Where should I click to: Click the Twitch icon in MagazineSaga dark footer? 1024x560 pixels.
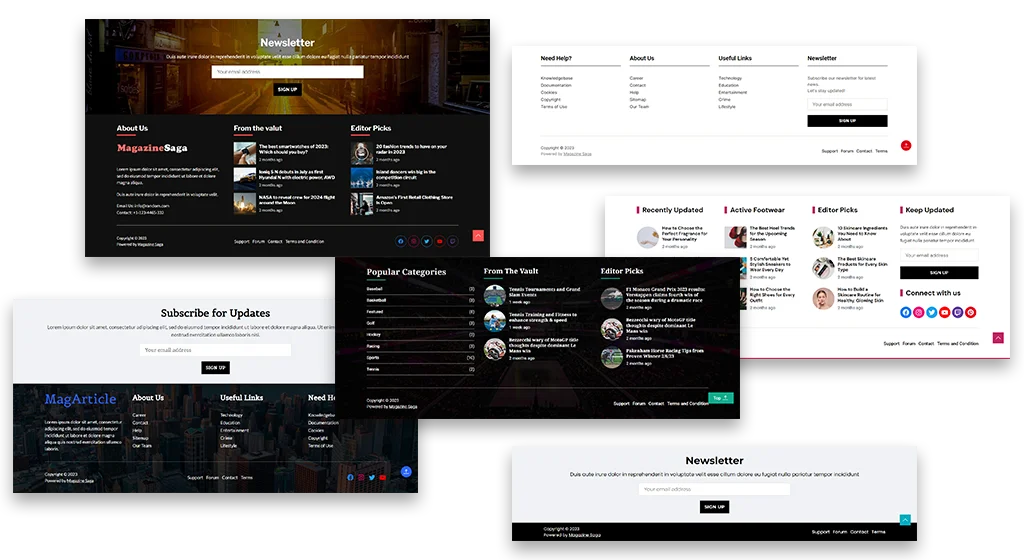tap(452, 241)
